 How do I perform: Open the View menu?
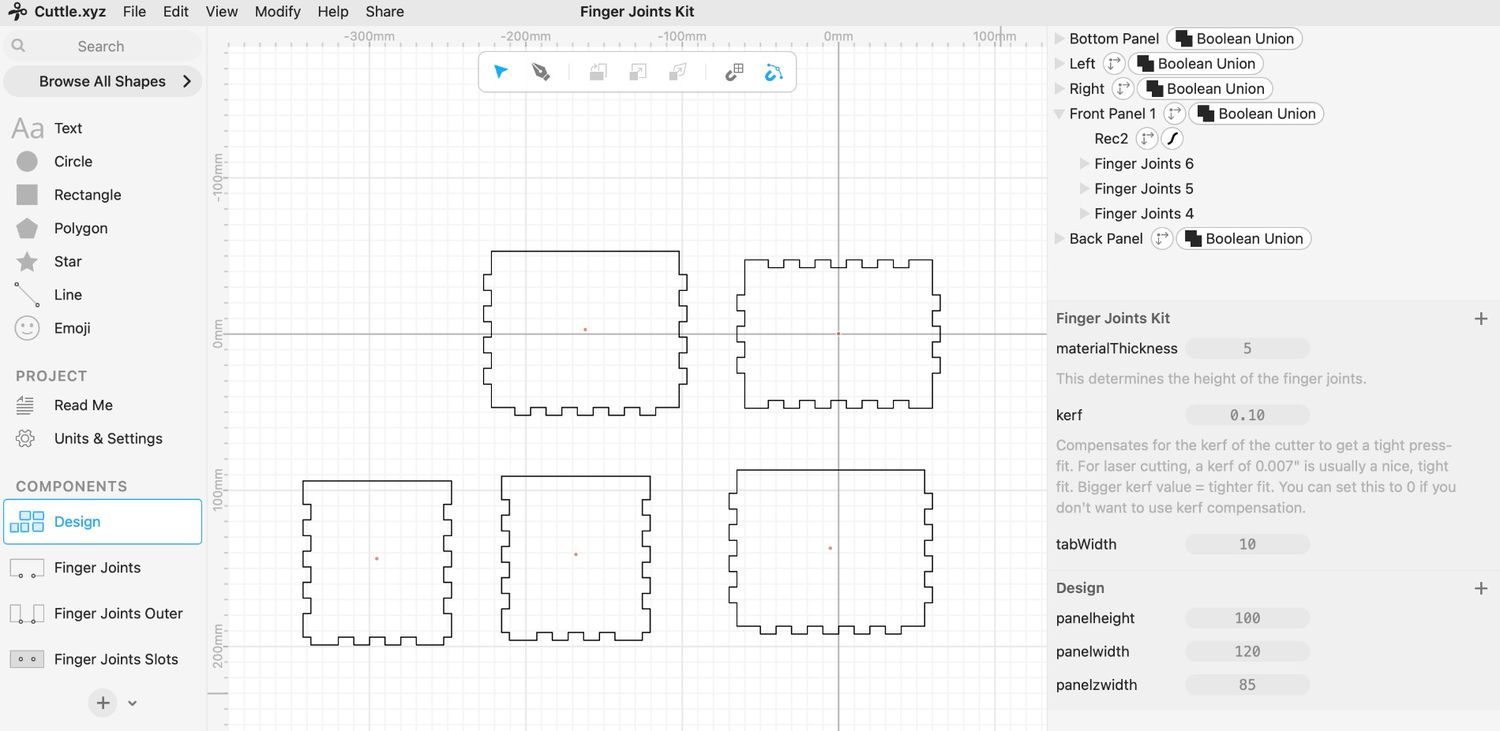click(222, 11)
